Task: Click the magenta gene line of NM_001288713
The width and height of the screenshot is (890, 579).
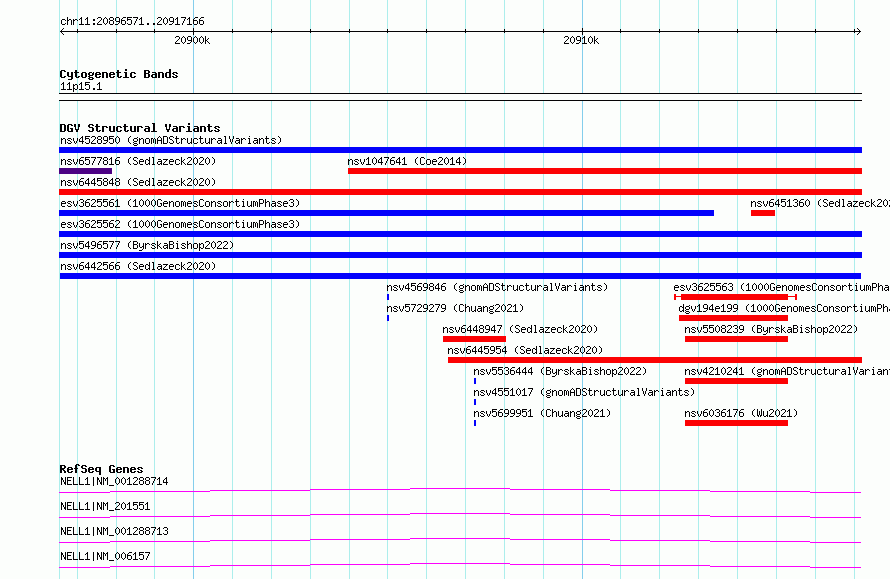Action: (460, 540)
